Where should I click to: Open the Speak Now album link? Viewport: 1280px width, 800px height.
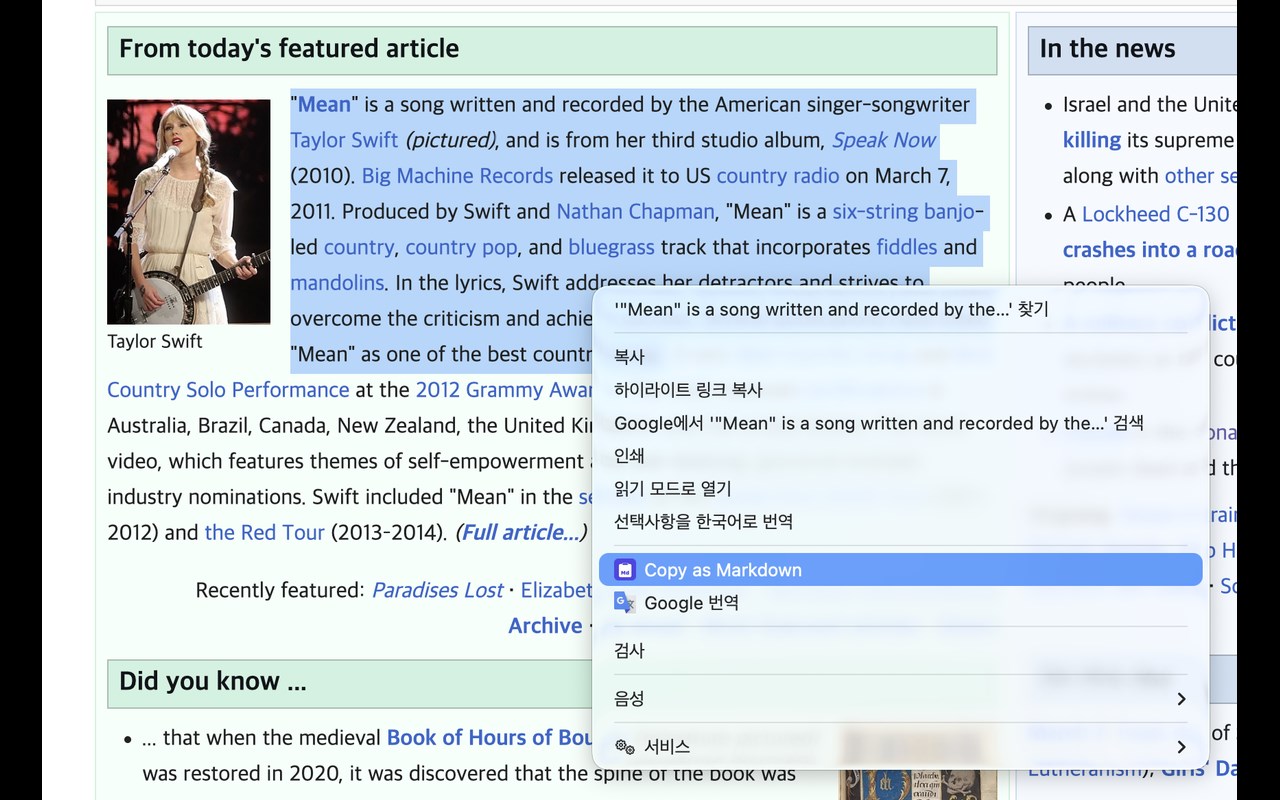click(x=883, y=140)
